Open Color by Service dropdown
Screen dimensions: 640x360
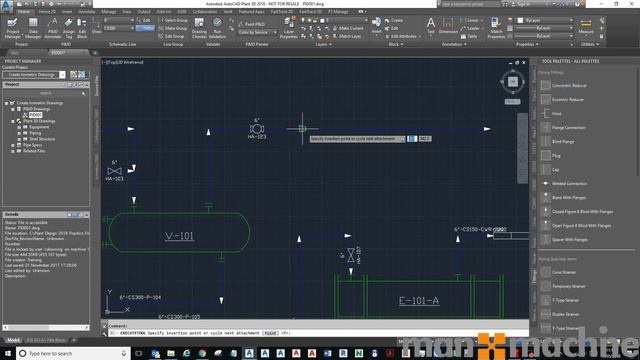click(257, 32)
